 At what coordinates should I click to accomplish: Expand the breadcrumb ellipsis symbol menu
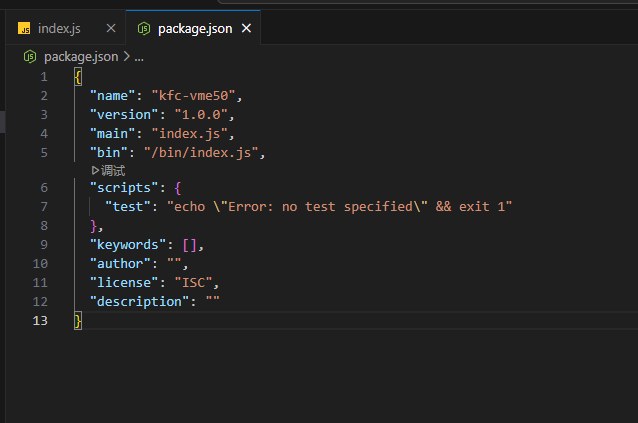[139, 56]
